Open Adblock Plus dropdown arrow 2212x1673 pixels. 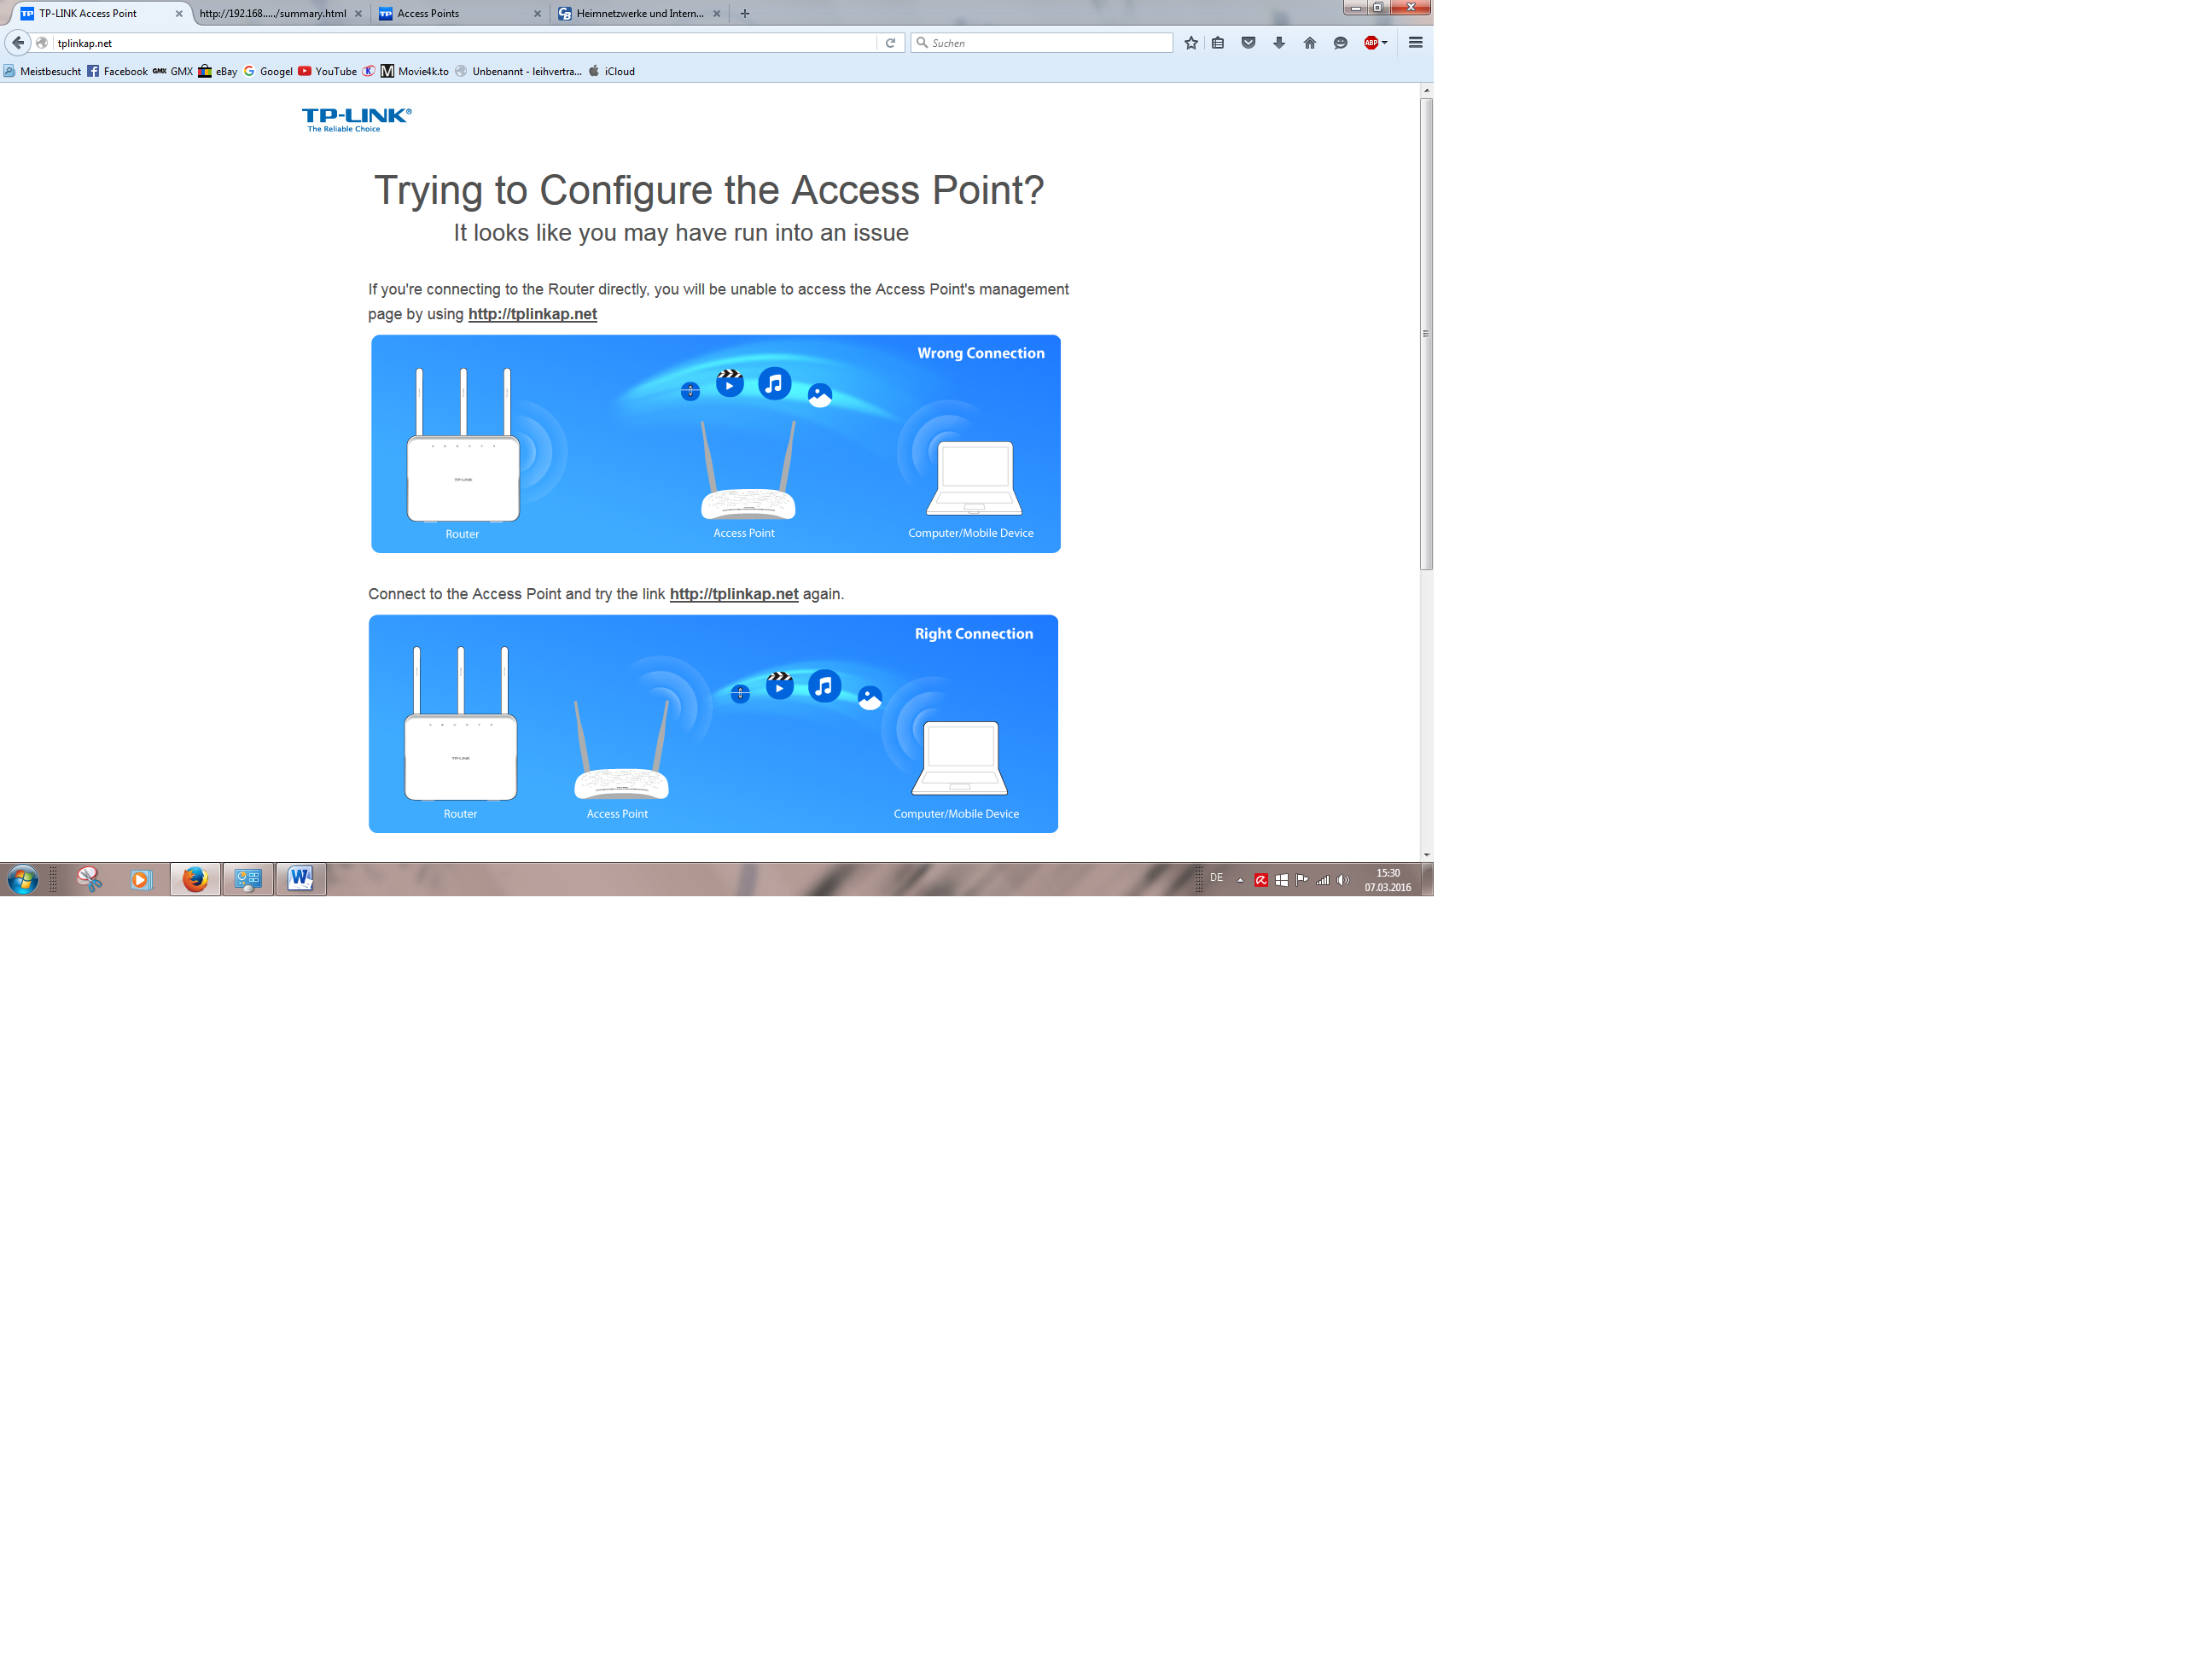click(1385, 43)
